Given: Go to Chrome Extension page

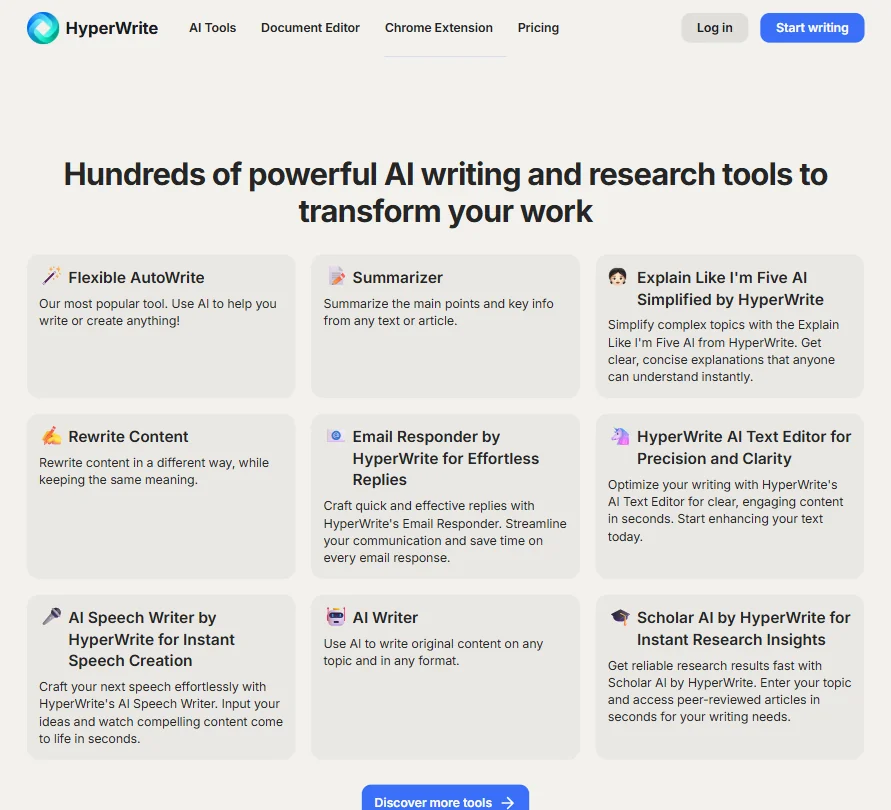Looking at the screenshot, I should click(x=439, y=28).
